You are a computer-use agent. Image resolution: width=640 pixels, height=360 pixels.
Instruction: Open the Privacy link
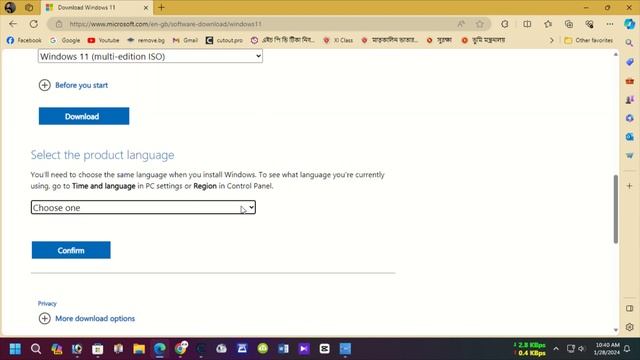[x=47, y=303]
